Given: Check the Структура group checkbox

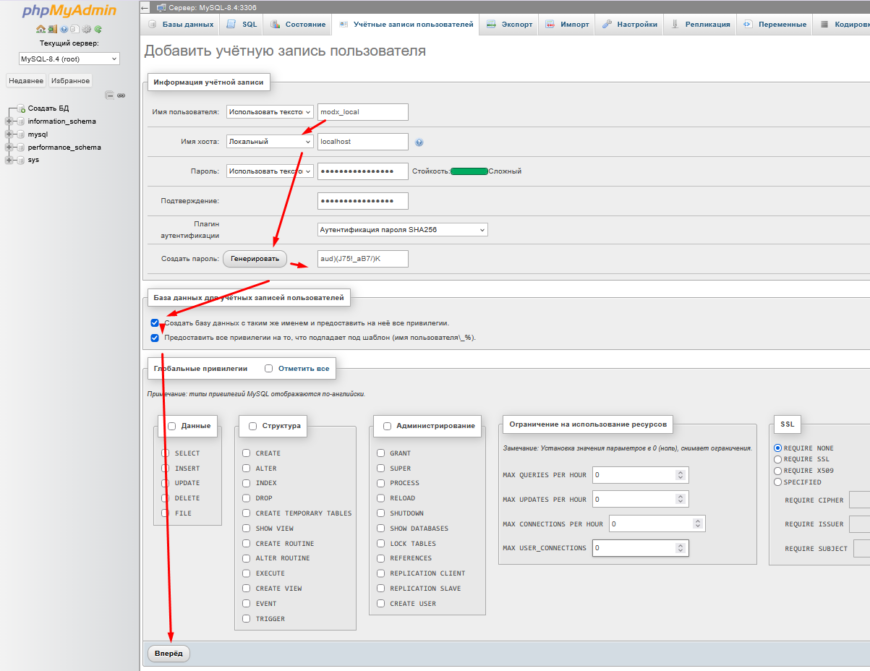Looking at the screenshot, I should point(253,426).
